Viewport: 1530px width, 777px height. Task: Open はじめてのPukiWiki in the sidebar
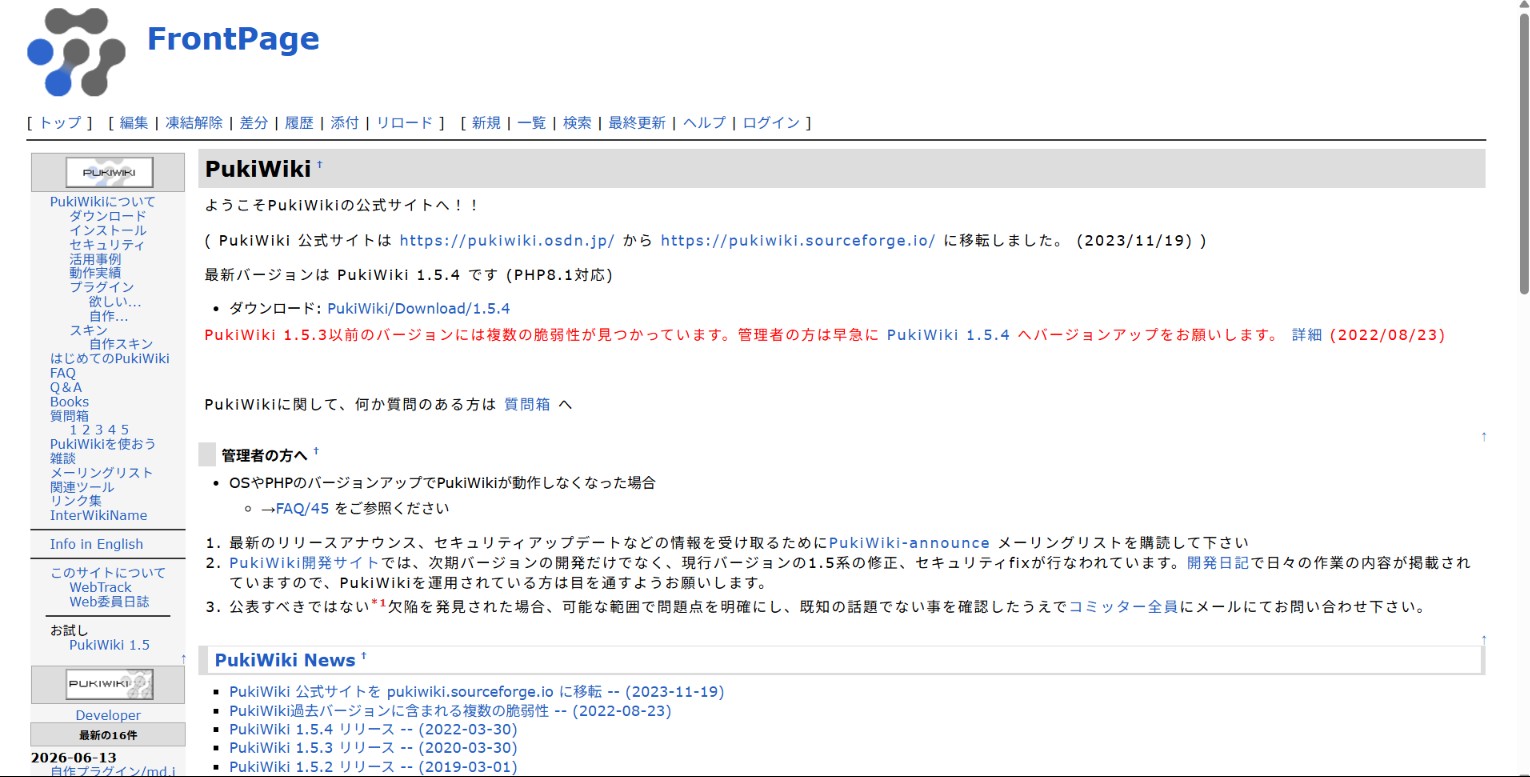[x=110, y=358]
